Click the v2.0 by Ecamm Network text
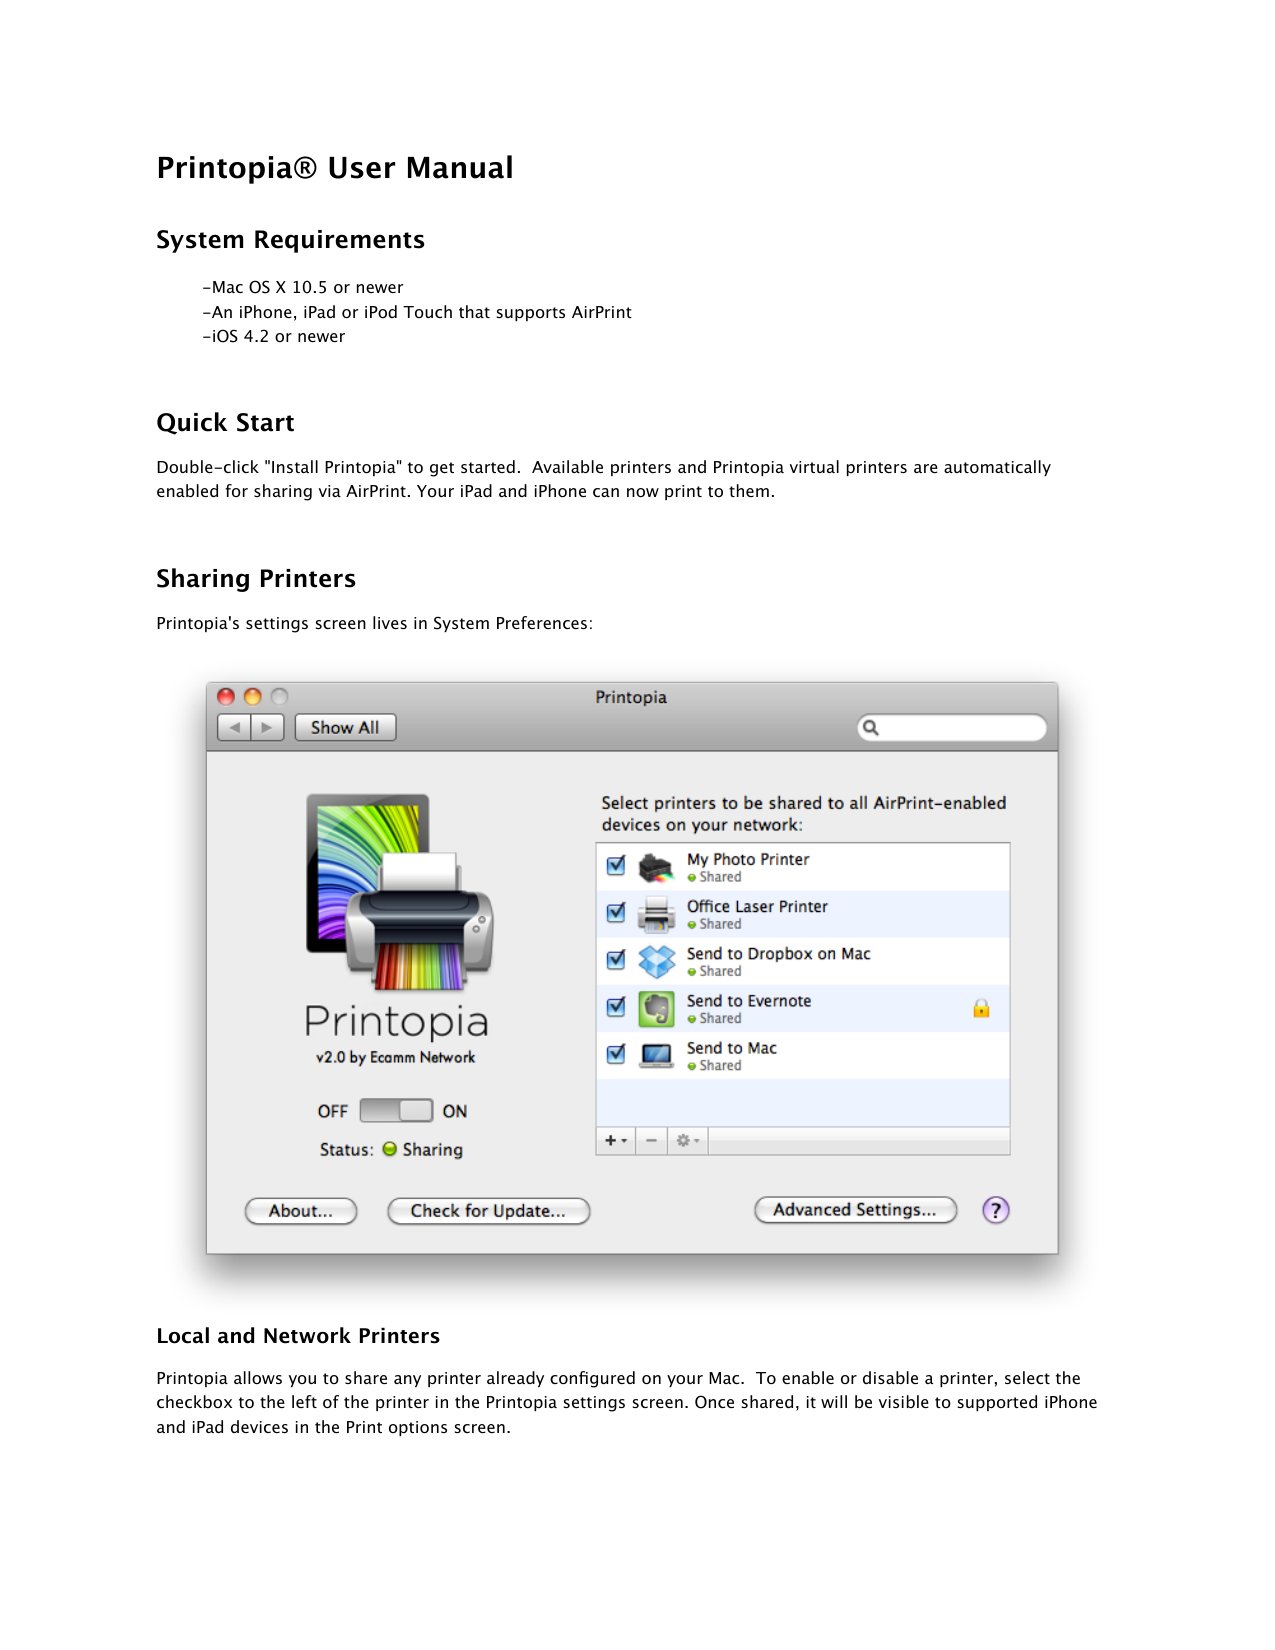The width and height of the screenshot is (1275, 1650). pyautogui.click(x=396, y=1057)
